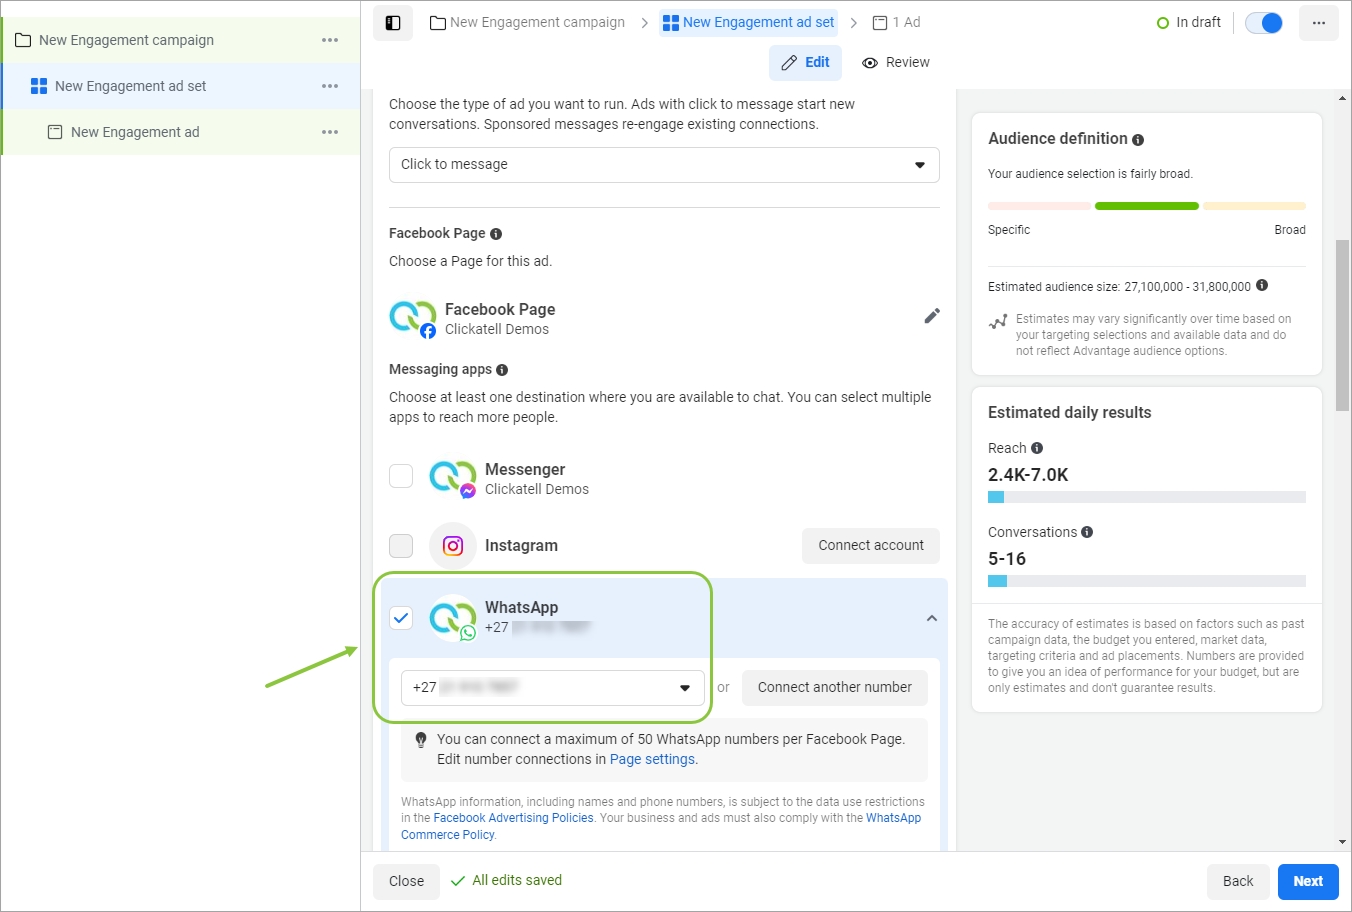Click the info icon beside Messaging apps
This screenshot has height=912, width=1352.
pos(502,370)
